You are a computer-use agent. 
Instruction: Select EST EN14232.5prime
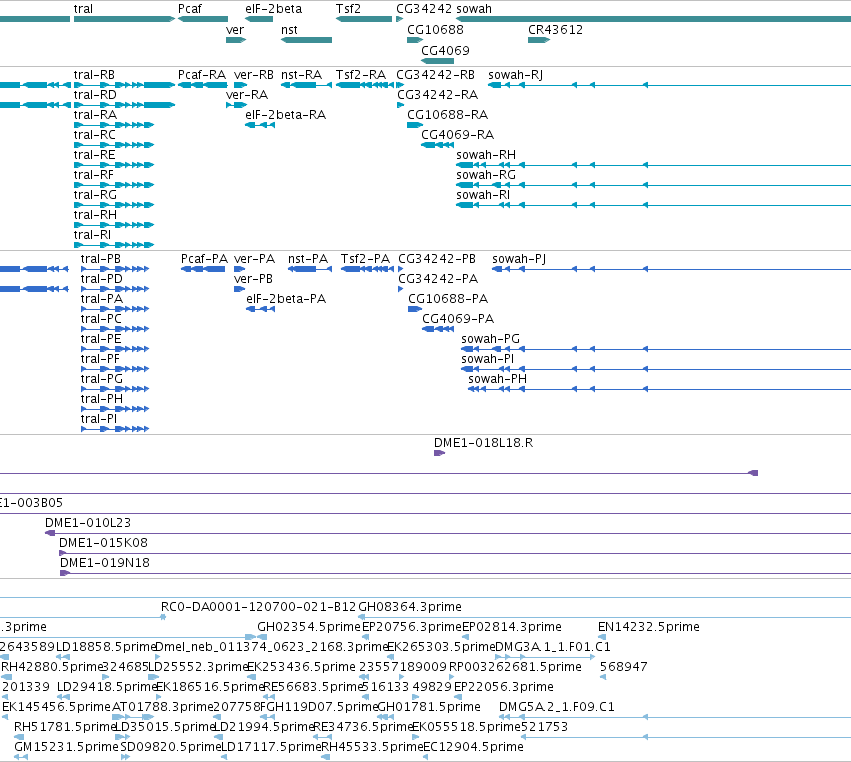pyautogui.click(x=649, y=627)
